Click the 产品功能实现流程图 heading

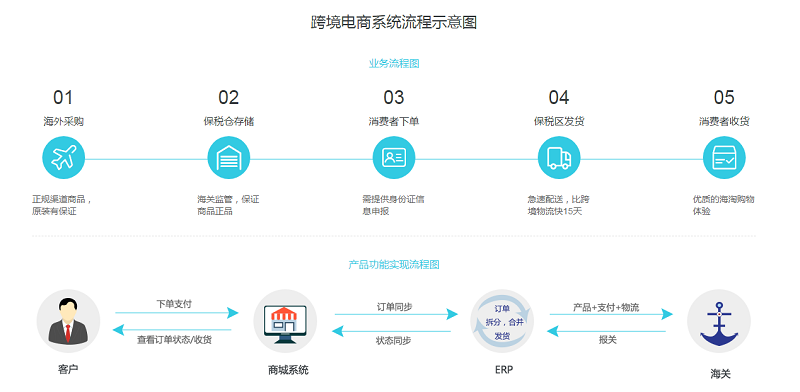394,264
